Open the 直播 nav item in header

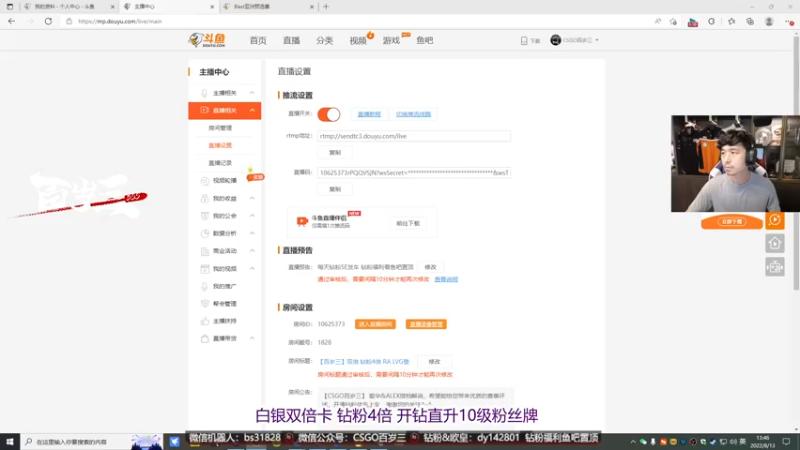[291, 40]
